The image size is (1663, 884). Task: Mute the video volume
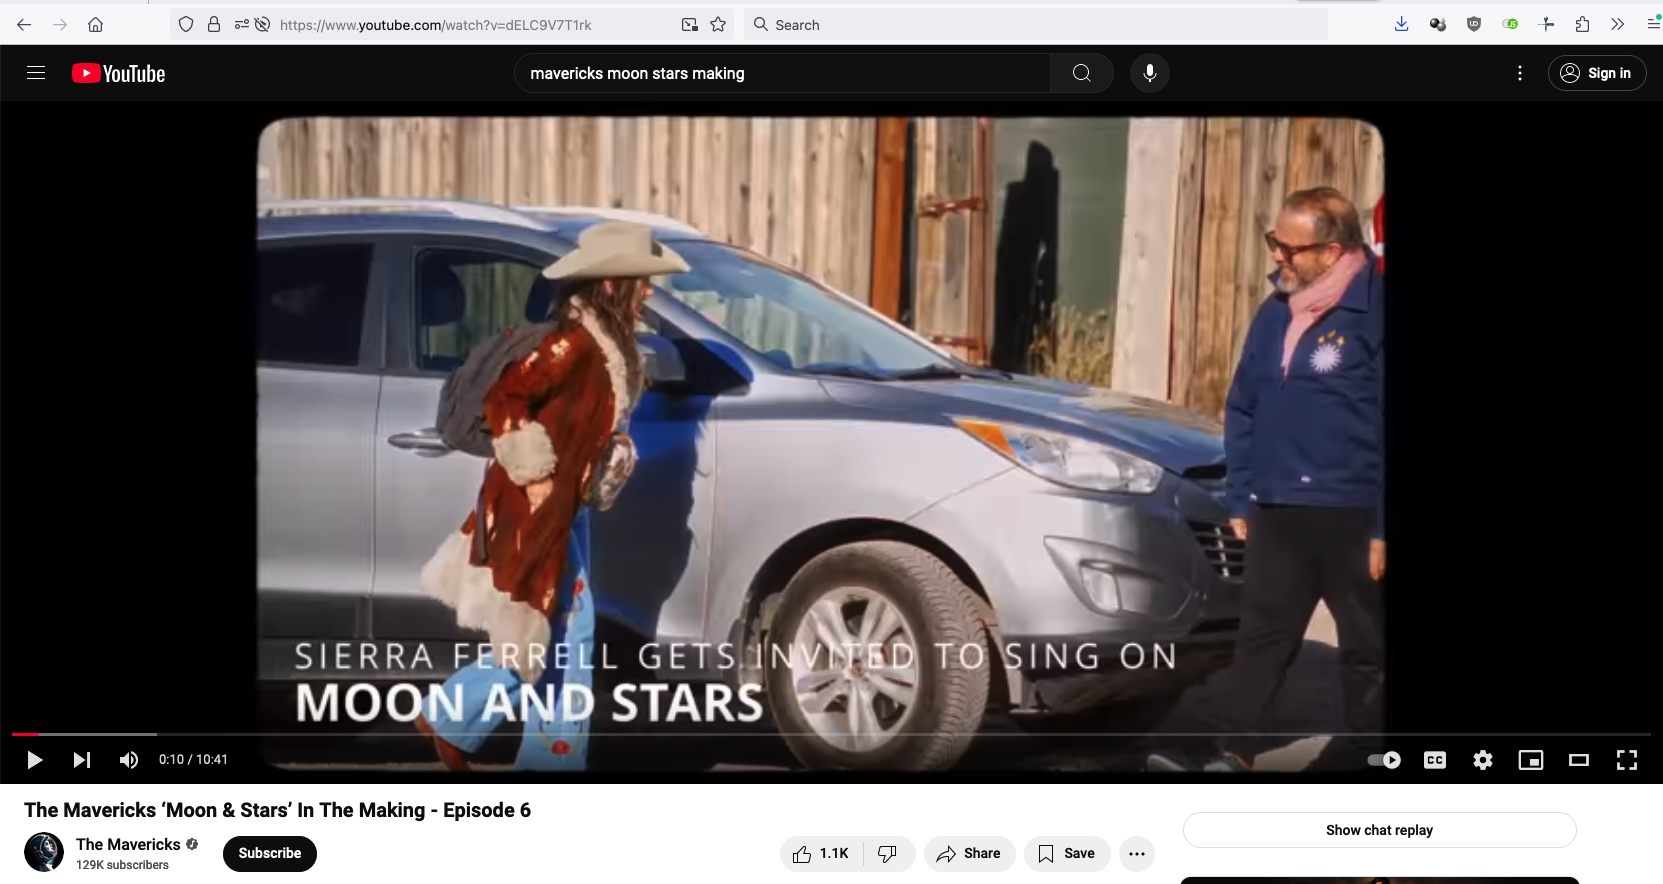pos(129,760)
